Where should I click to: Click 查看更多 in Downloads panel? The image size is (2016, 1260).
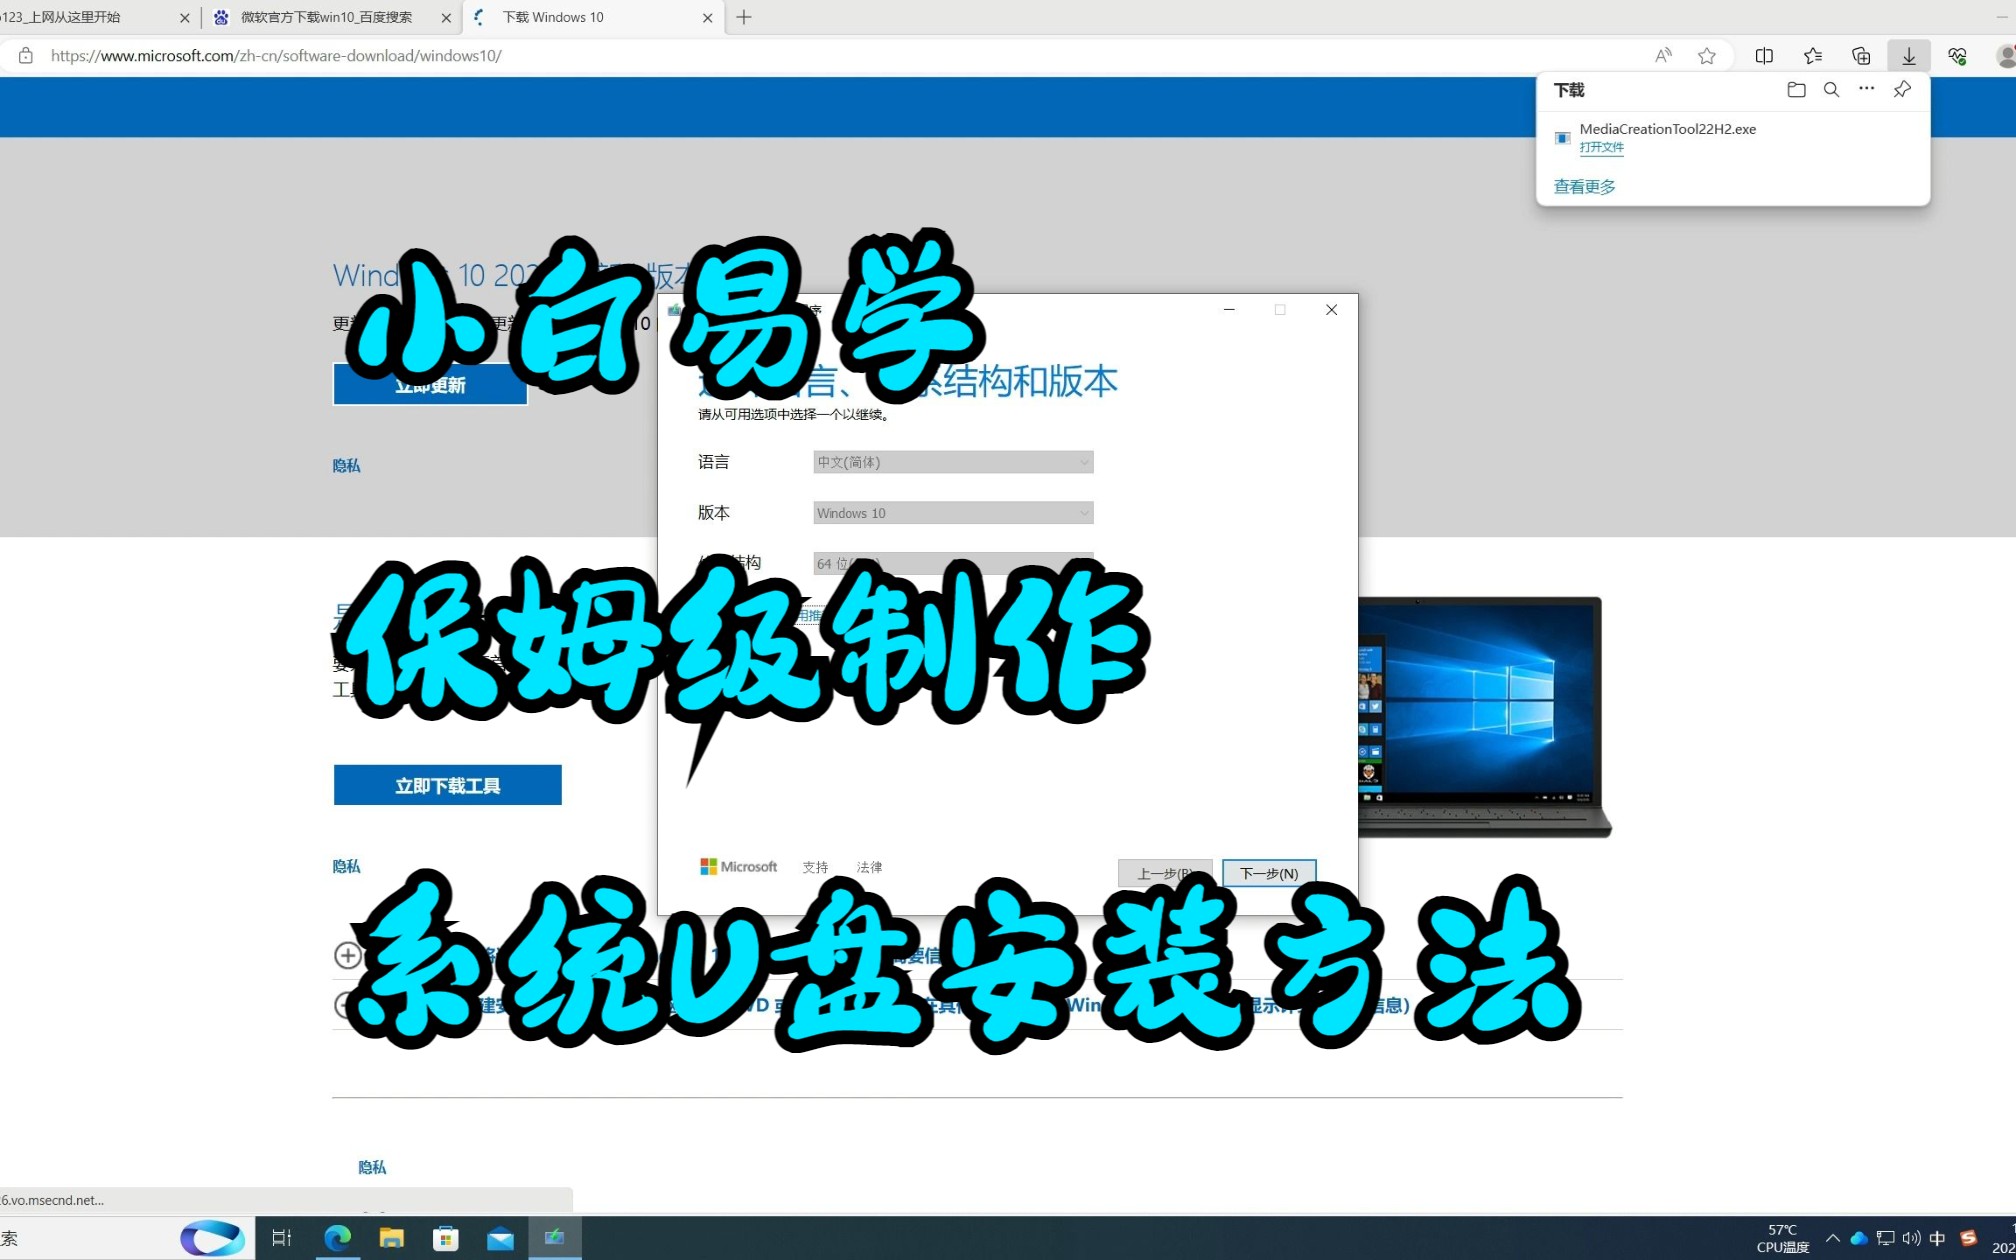click(x=1584, y=187)
